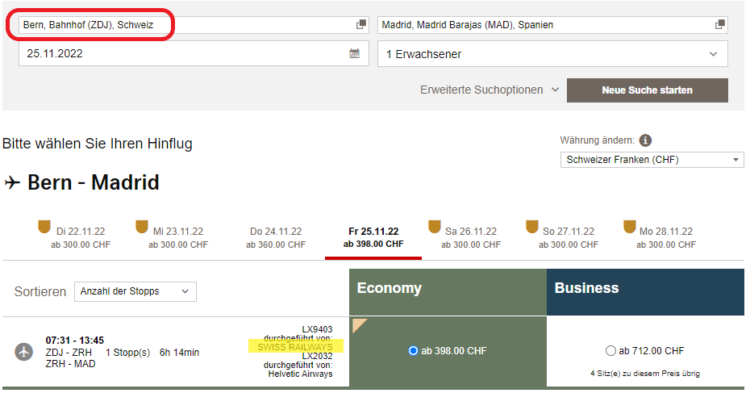Click the ZRH - MAD segment text

point(70,364)
